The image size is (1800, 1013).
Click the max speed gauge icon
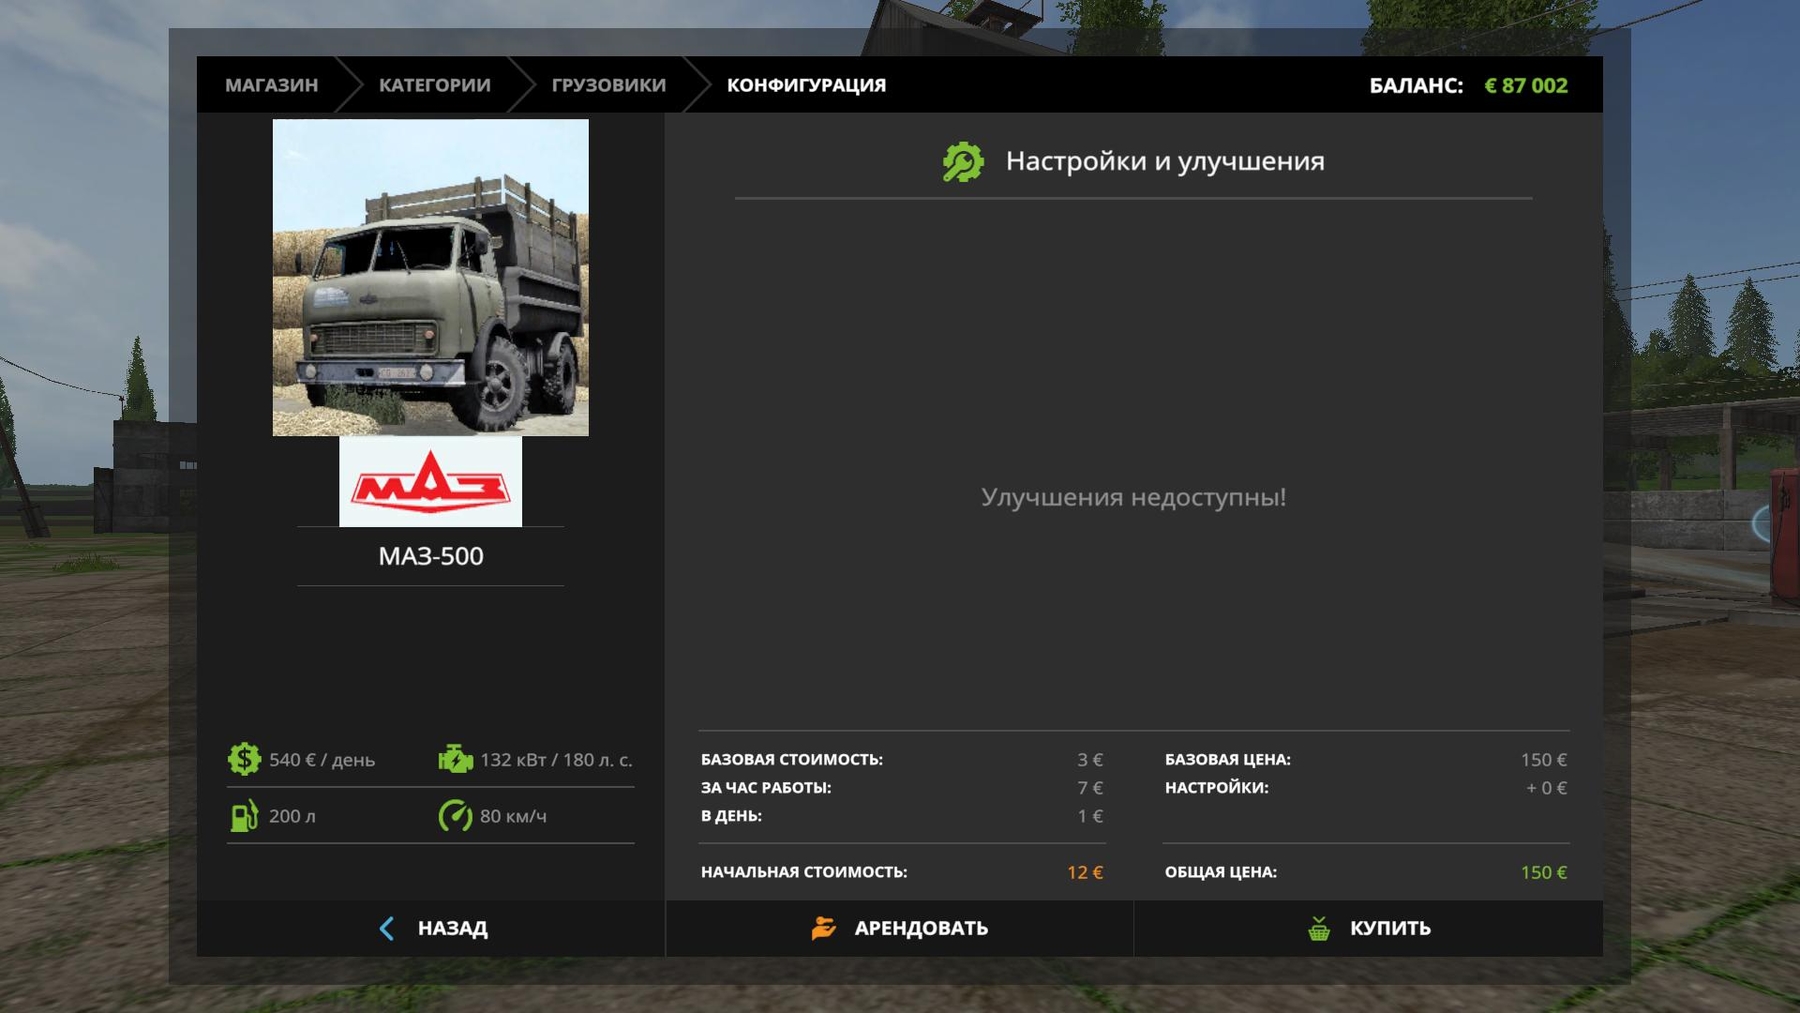(455, 816)
